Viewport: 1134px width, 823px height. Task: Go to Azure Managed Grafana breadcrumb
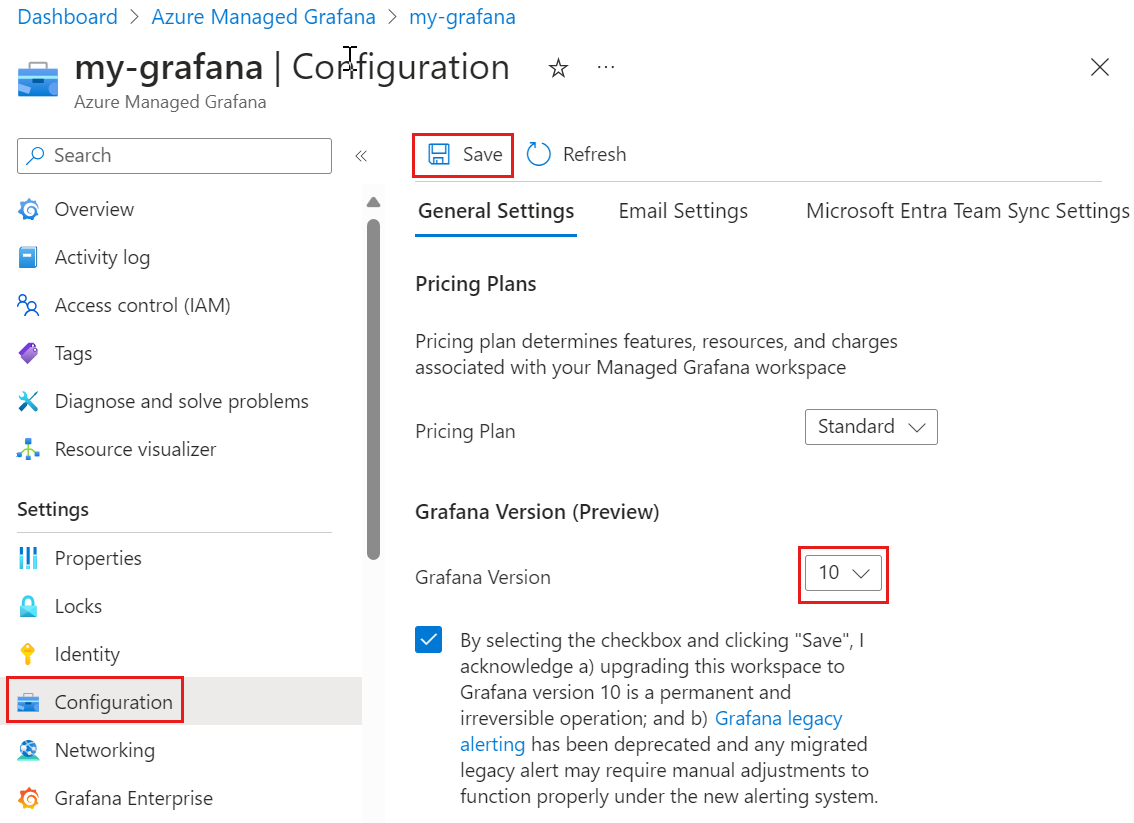[264, 17]
